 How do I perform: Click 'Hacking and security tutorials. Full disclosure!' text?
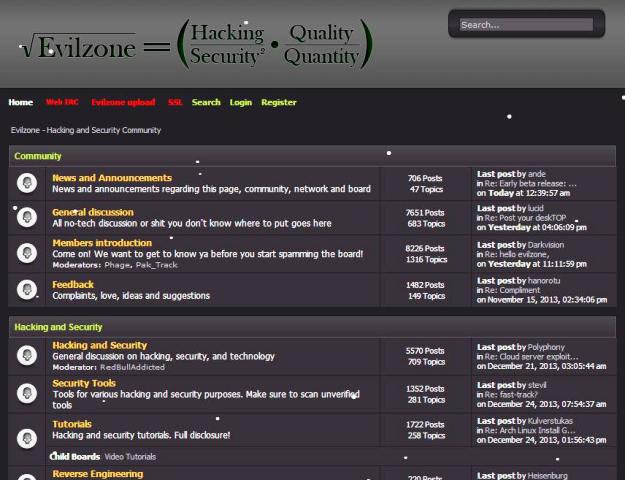141,435
